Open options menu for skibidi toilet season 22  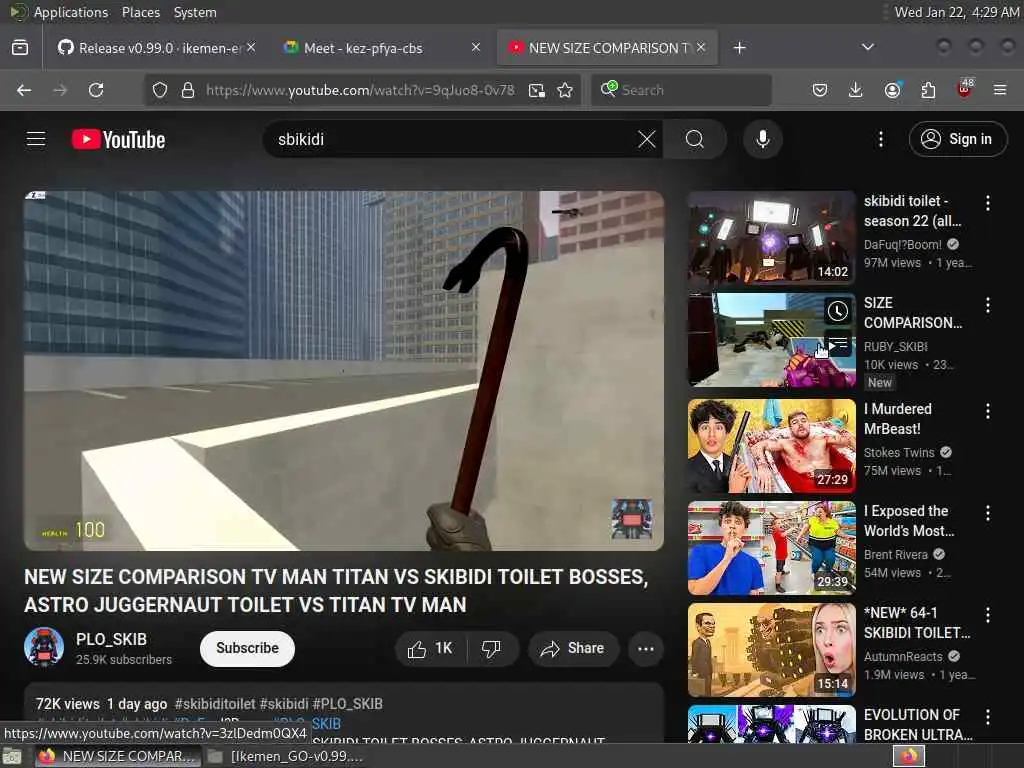point(988,203)
